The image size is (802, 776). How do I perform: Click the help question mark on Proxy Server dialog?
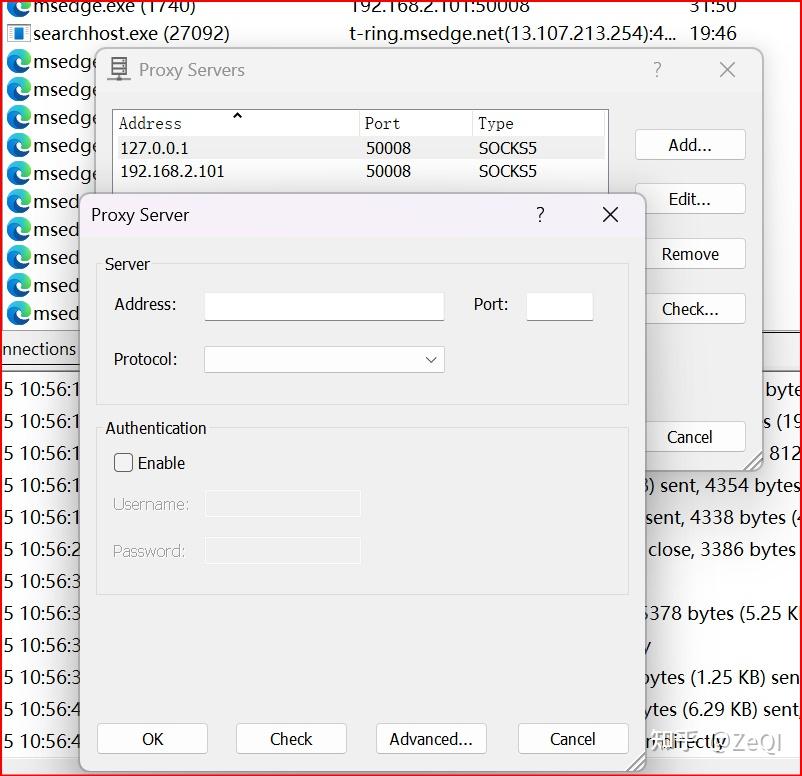[540, 214]
